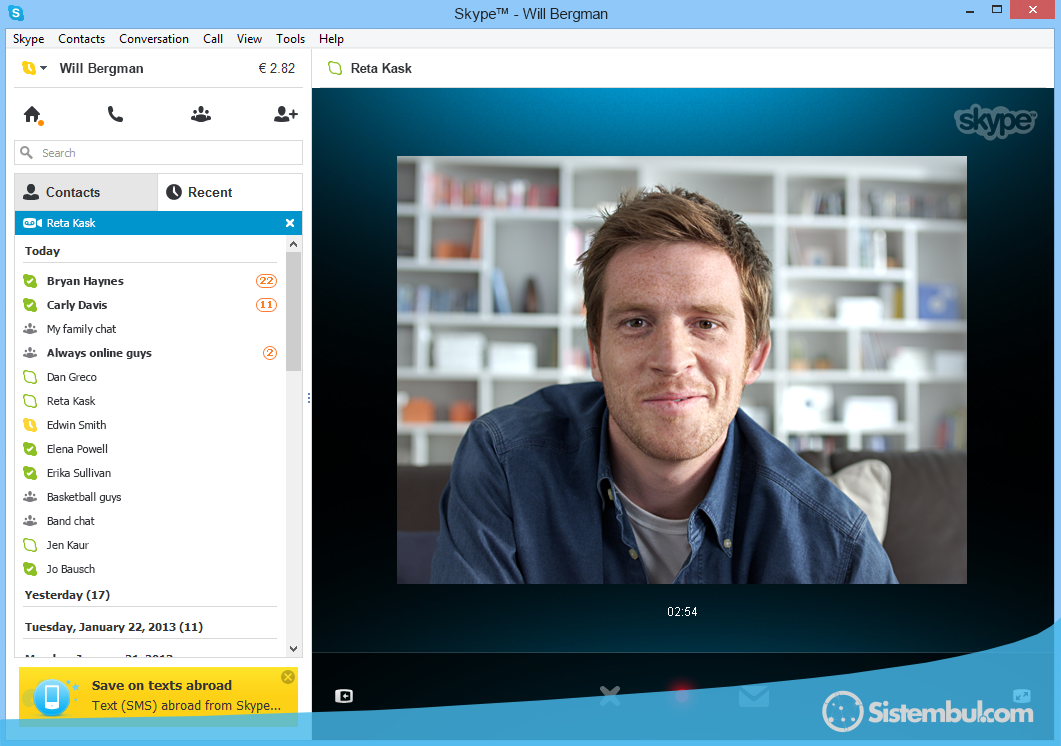Expand the Yesterday (17) section
1061x746 pixels.
click(67, 595)
